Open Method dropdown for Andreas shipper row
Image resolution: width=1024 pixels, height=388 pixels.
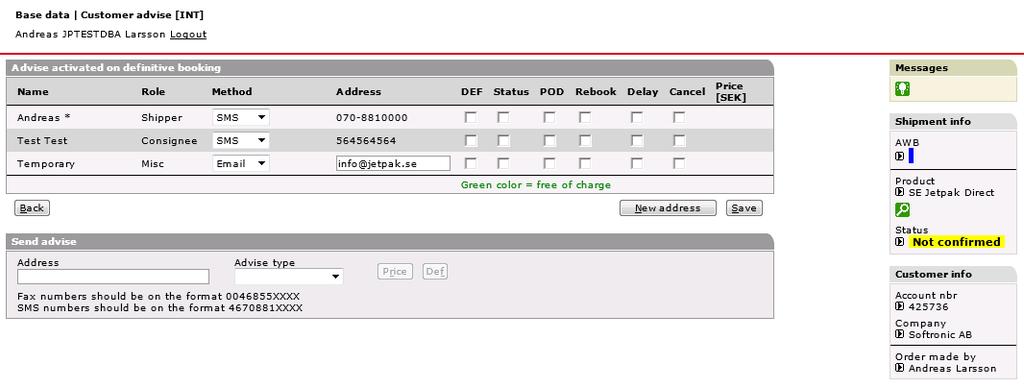point(241,118)
